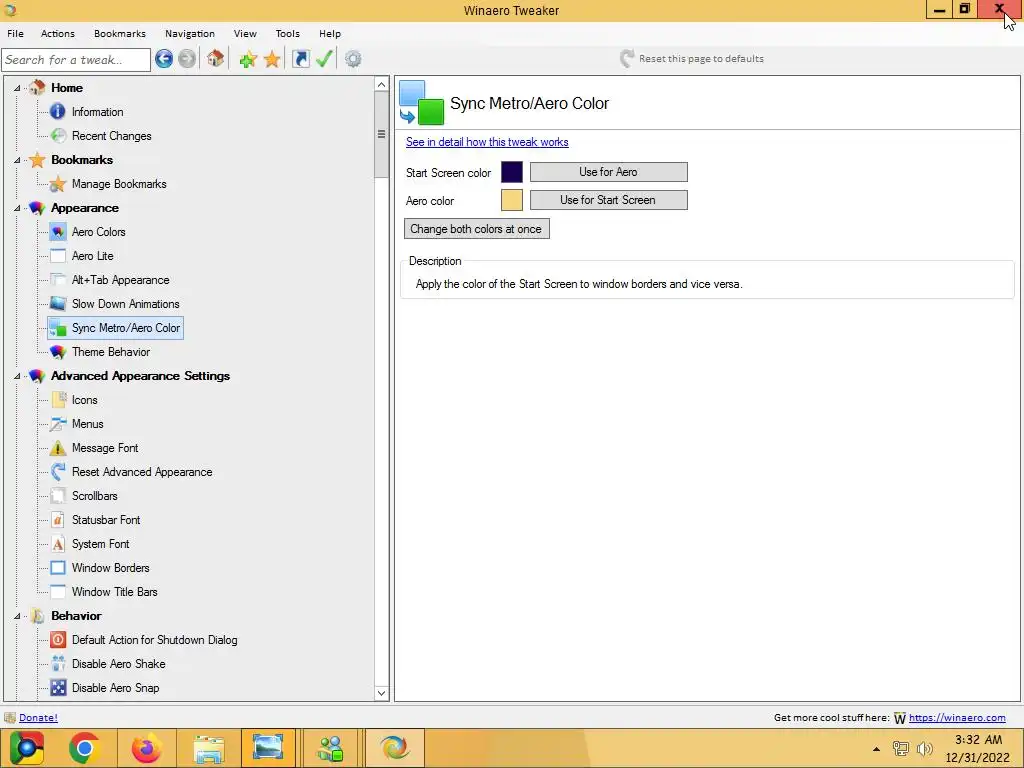
Task: Select the Winaero Tweaker taskbar icon
Action: click(x=394, y=748)
